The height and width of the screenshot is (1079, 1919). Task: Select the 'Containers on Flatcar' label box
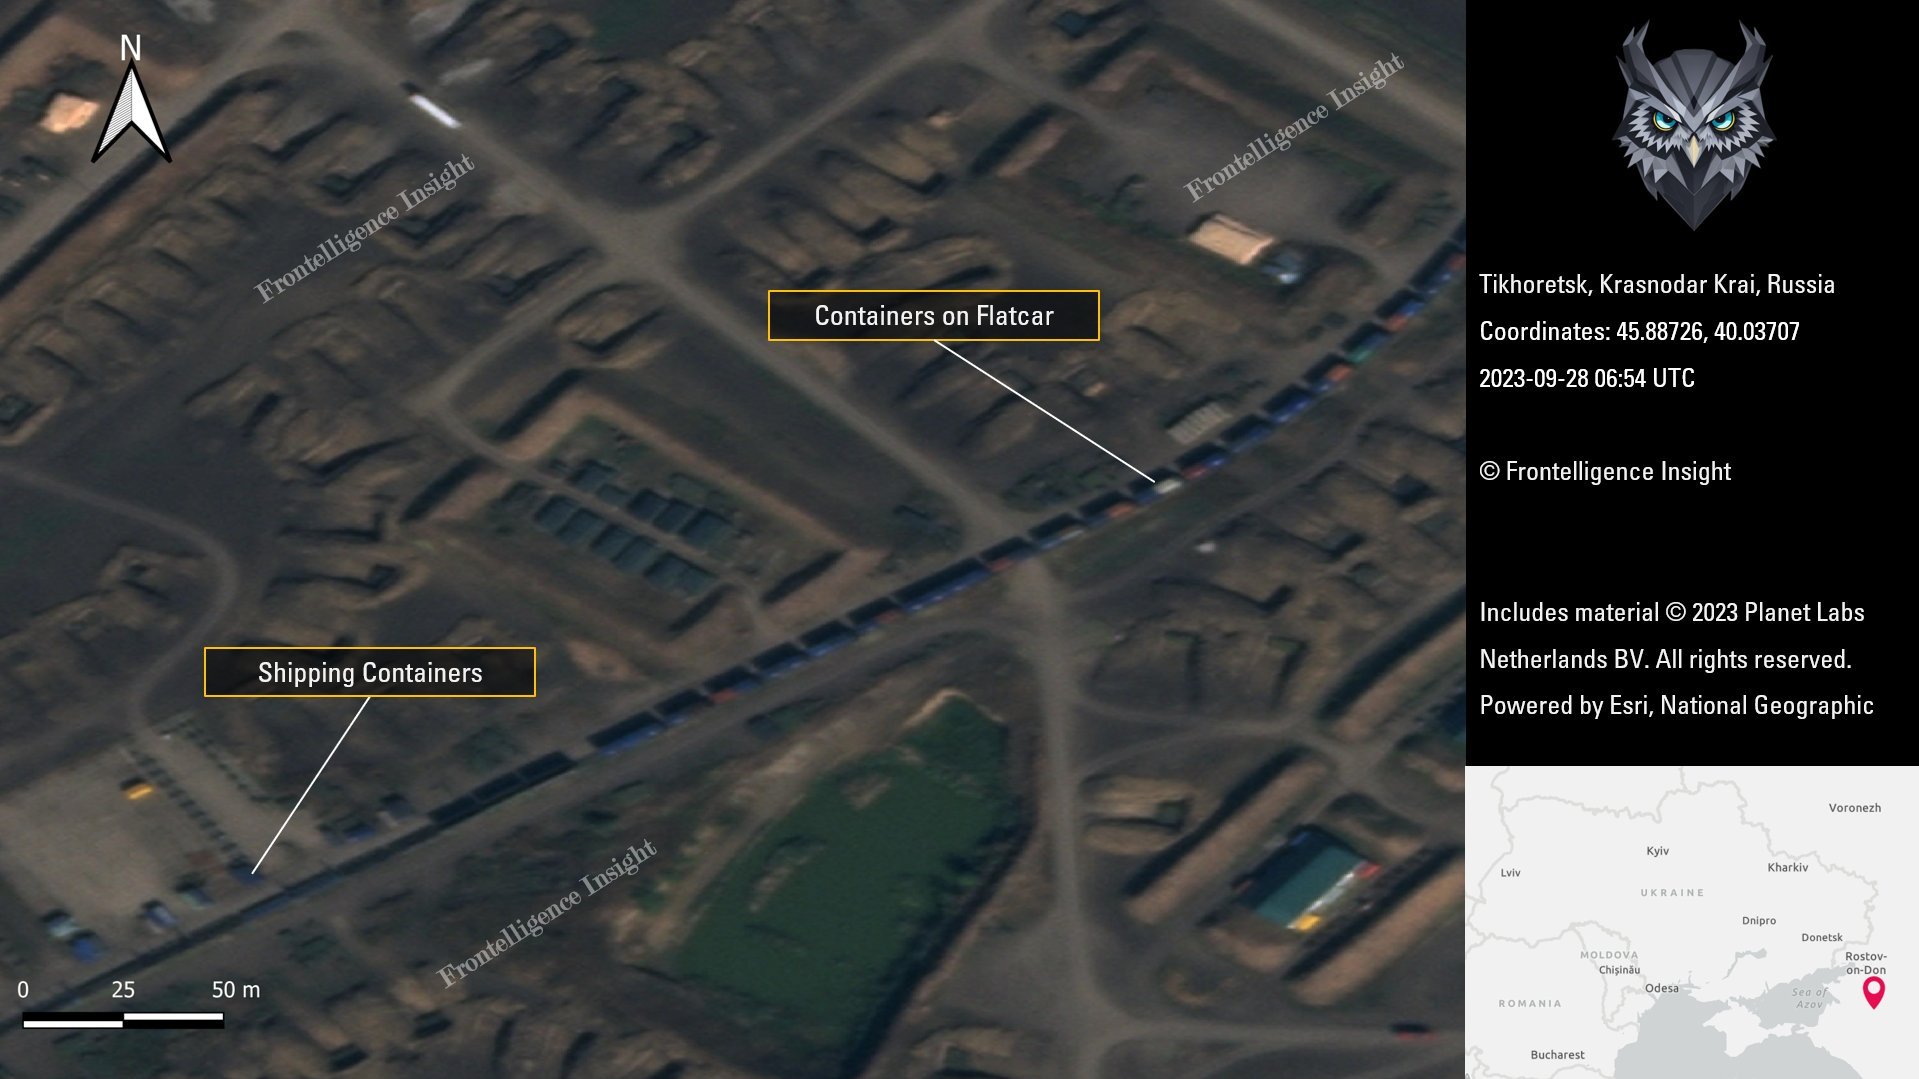point(933,316)
